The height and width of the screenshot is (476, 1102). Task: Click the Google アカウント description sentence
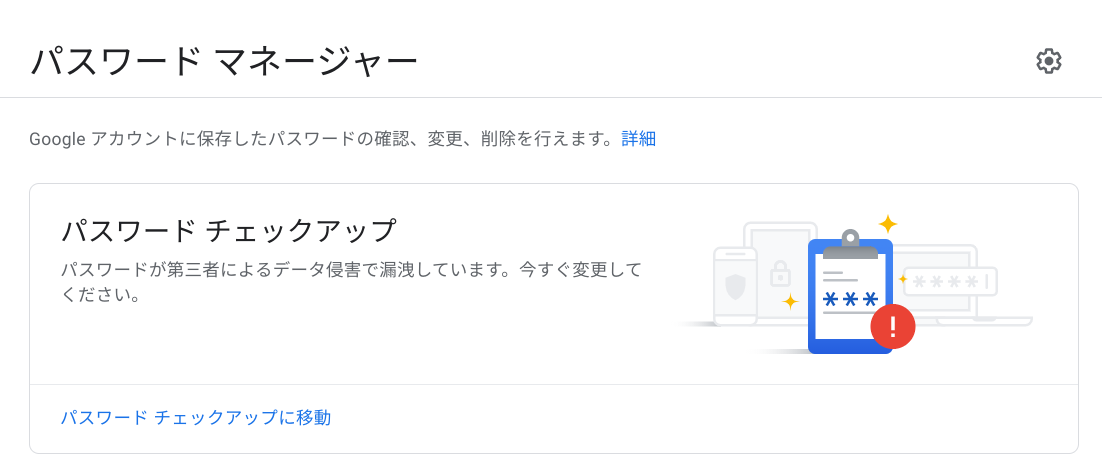[323, 139]
